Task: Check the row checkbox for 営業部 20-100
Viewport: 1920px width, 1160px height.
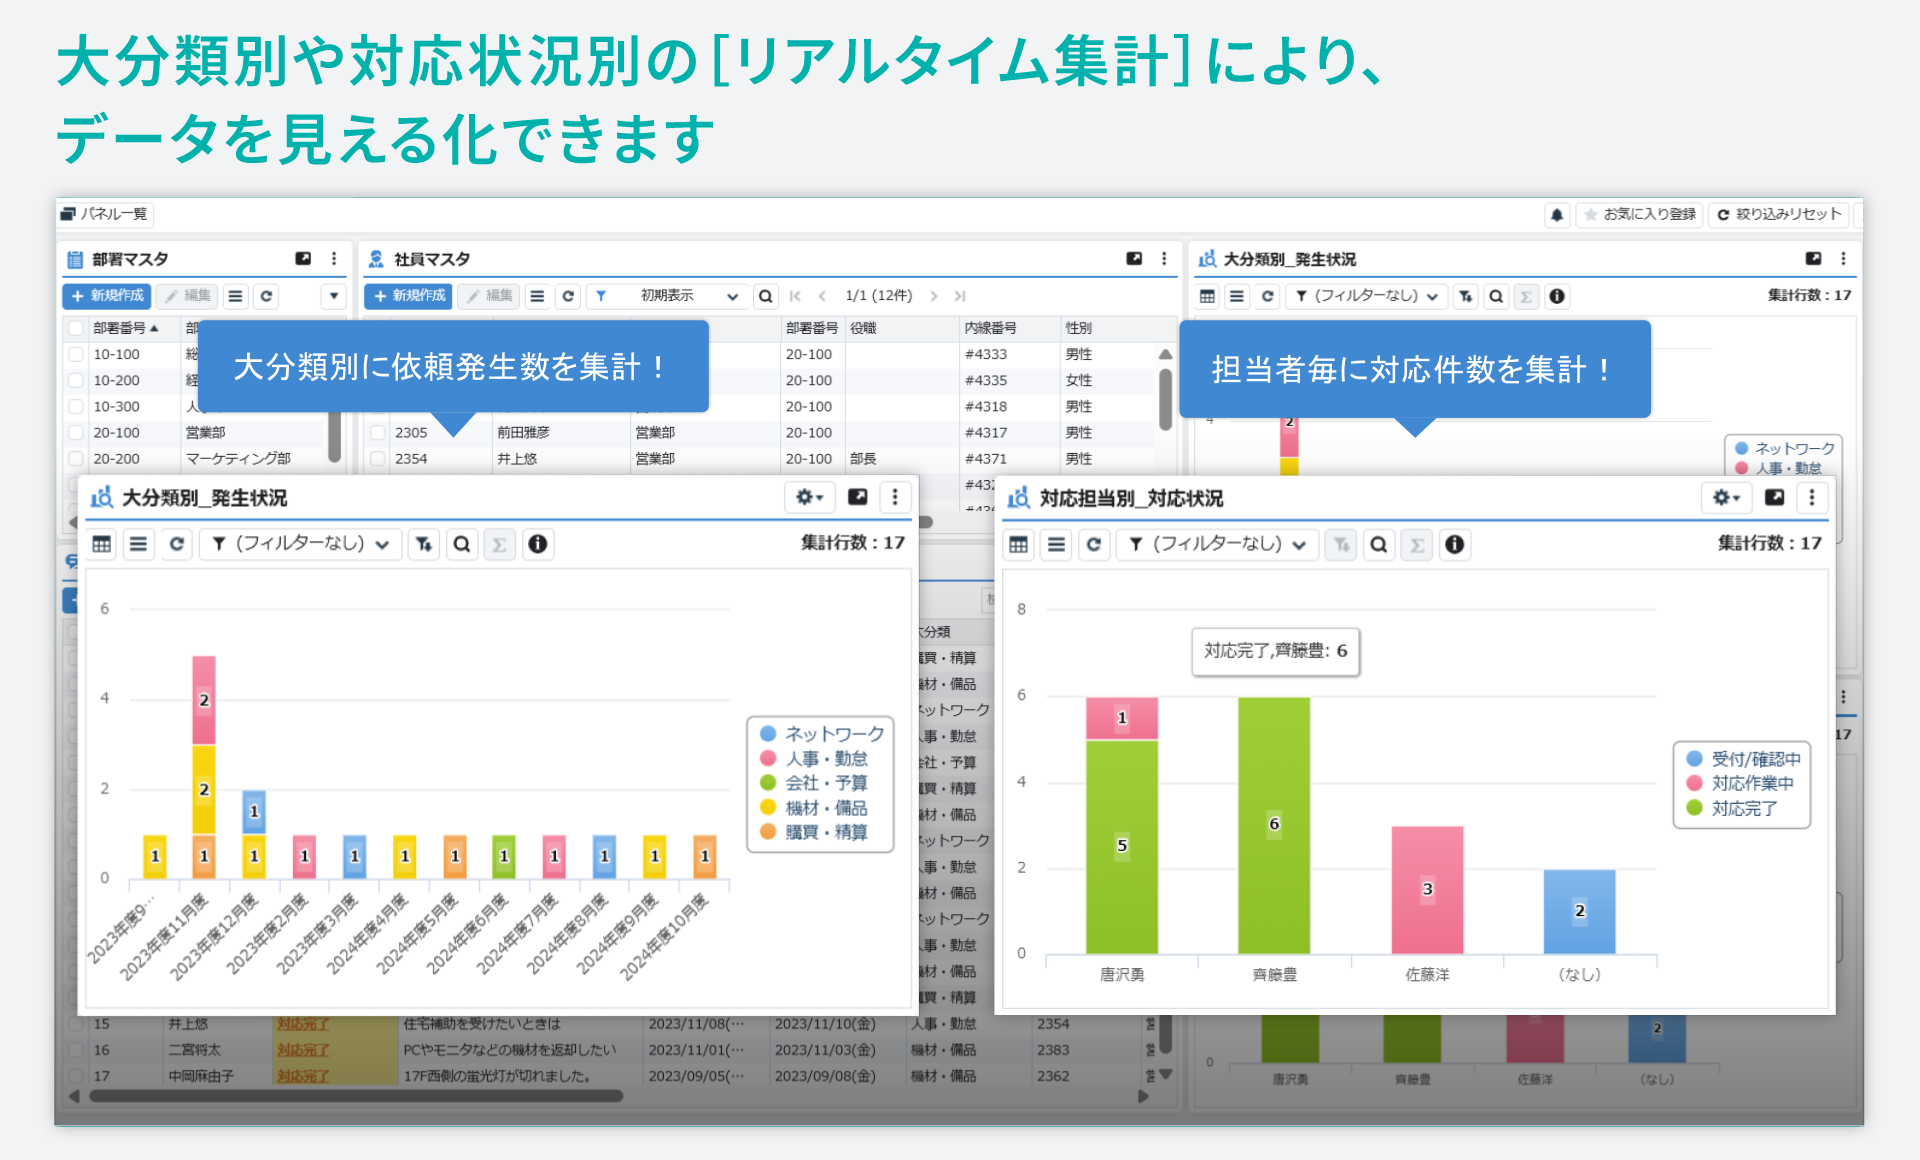Action: (x=77, y=432)
